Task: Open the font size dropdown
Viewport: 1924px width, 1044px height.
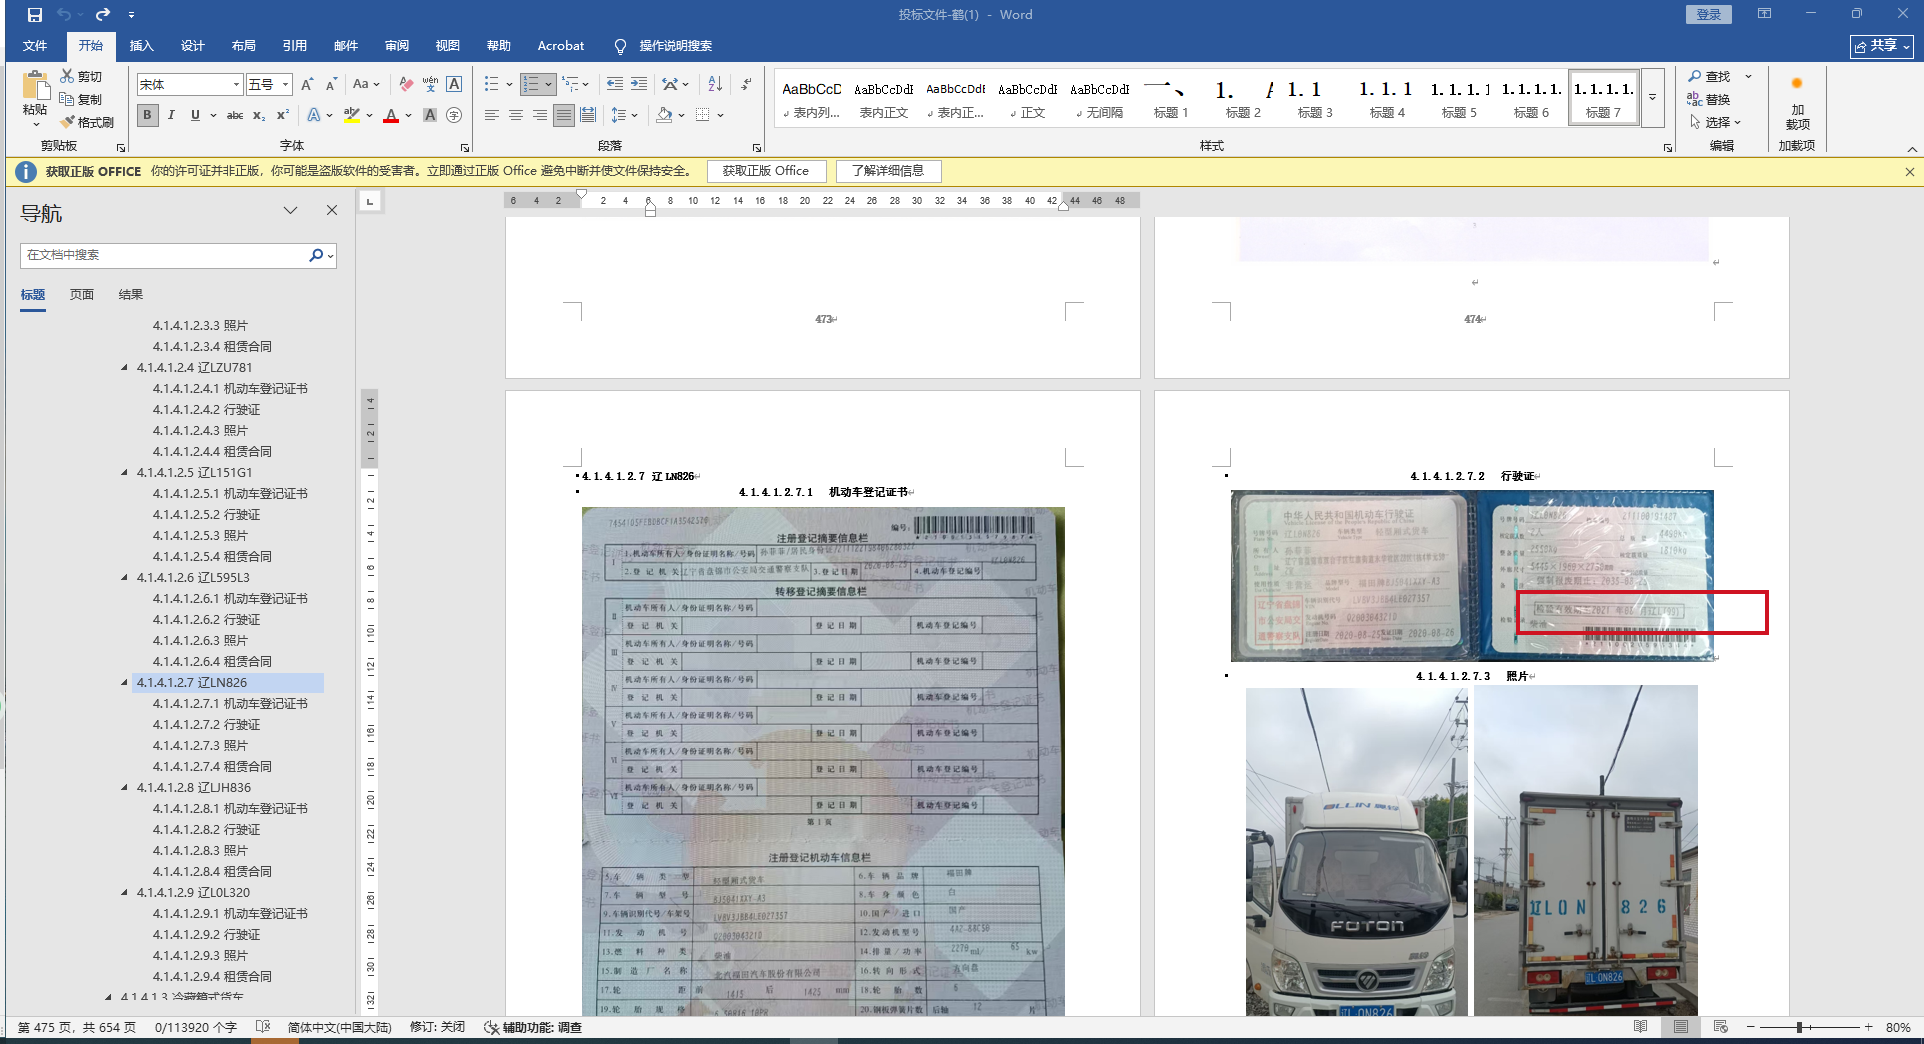Action: [x=286, y=85]
